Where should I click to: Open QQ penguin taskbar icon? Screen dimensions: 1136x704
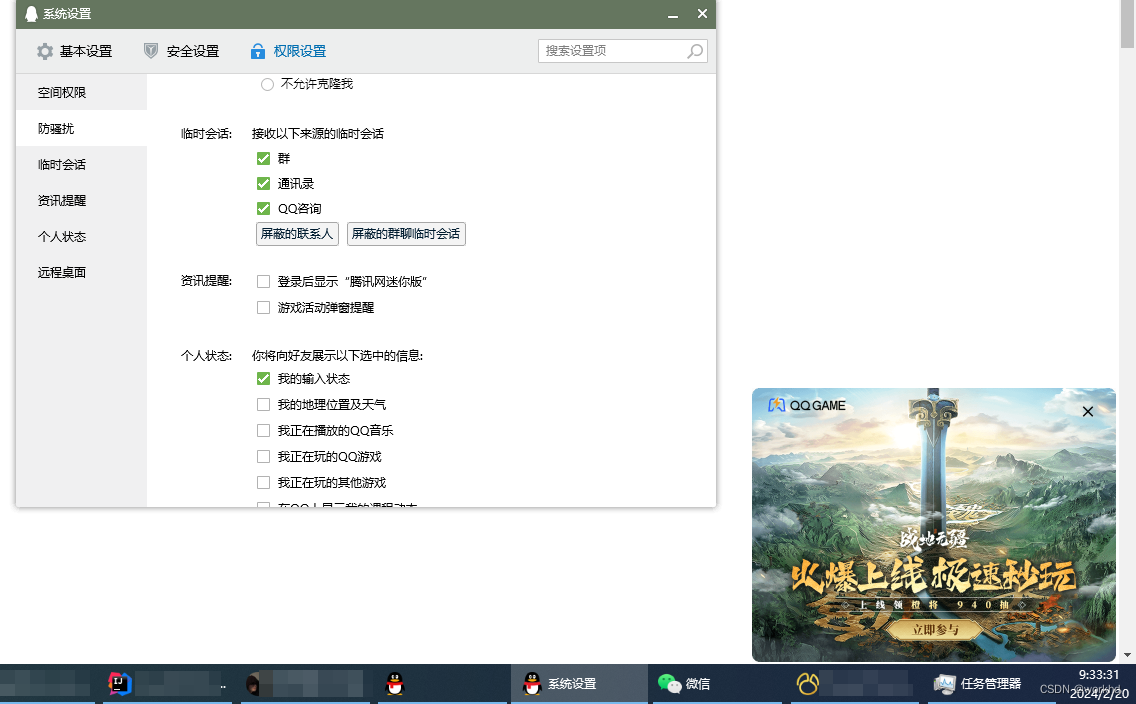point(395,684)
